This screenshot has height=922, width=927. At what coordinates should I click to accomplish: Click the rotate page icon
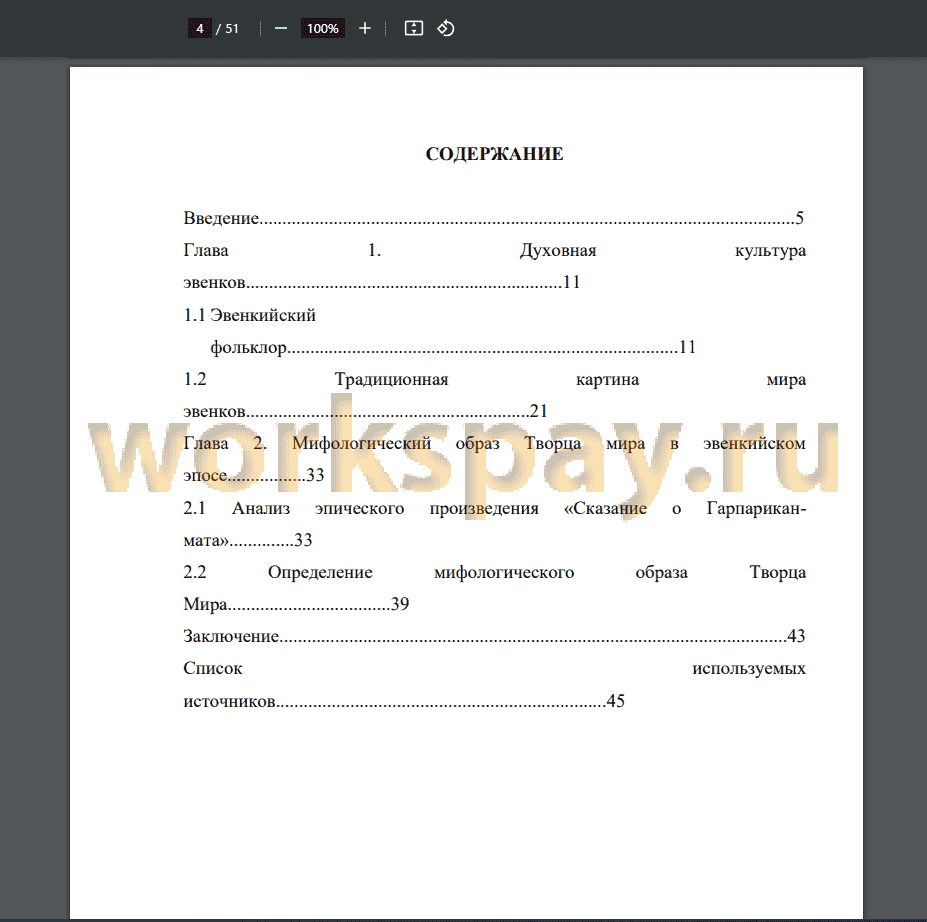point(446,28)
